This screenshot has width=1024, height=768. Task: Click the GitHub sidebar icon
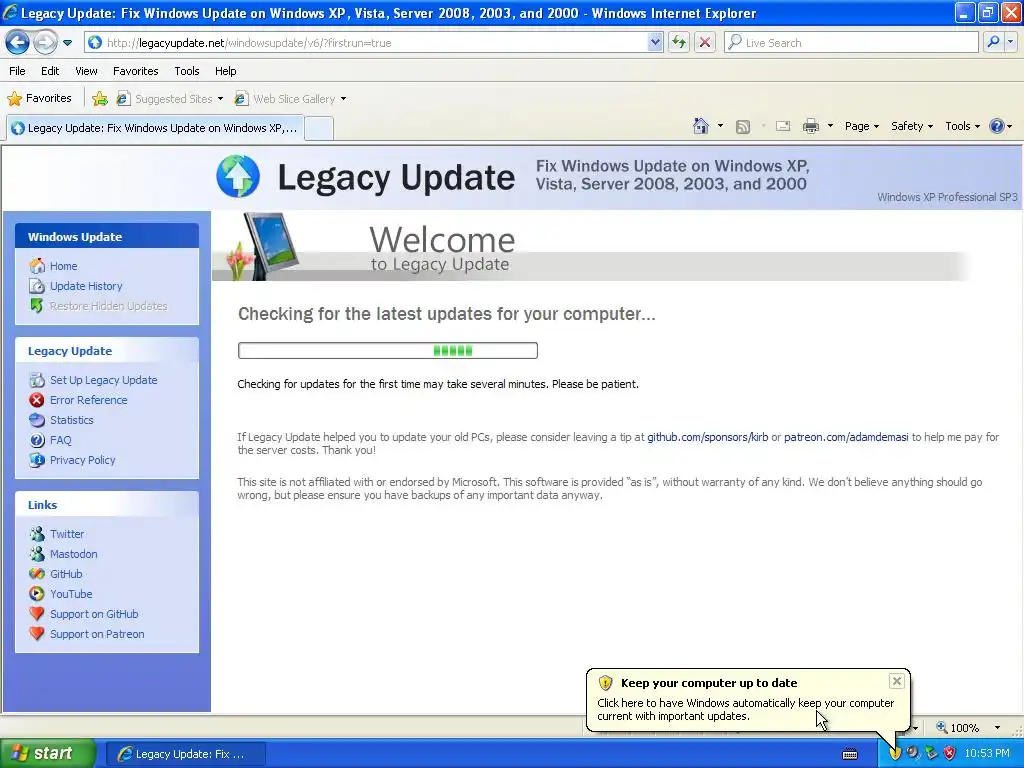coord(37,574)
